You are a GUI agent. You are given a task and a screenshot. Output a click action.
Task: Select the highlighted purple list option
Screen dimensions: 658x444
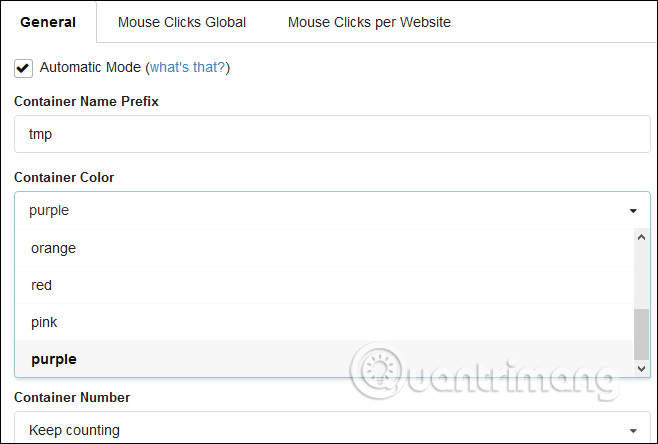(54, 359)
